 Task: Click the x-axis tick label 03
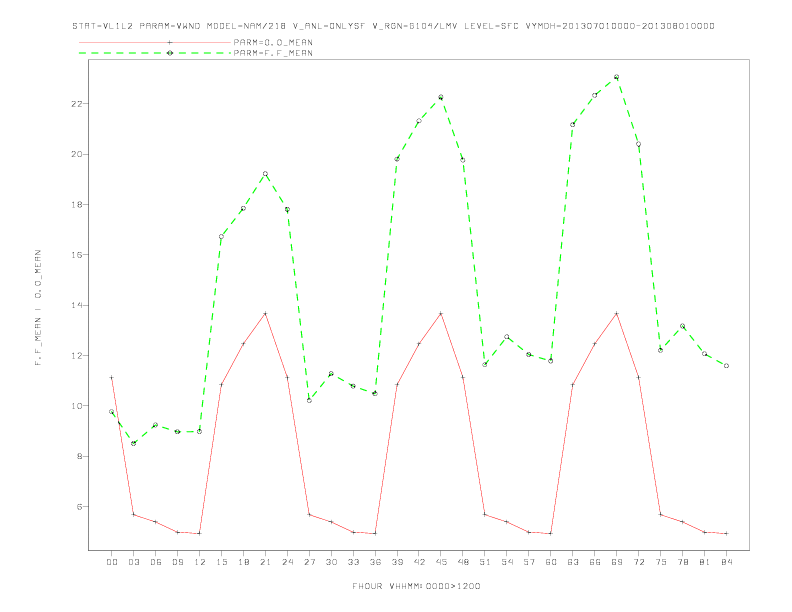[x=133, y=562]
